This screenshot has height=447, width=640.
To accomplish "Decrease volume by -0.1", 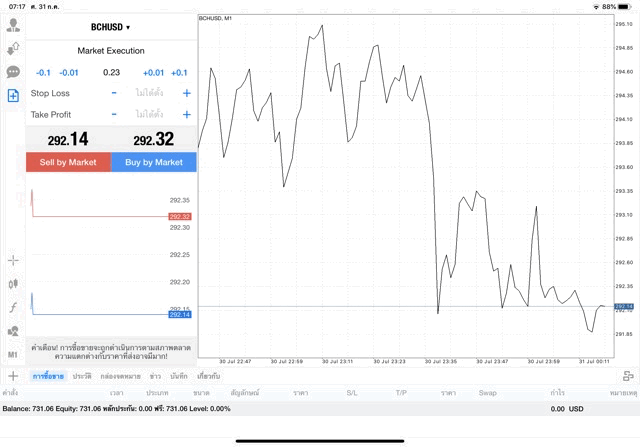I will tap(43, 72).
